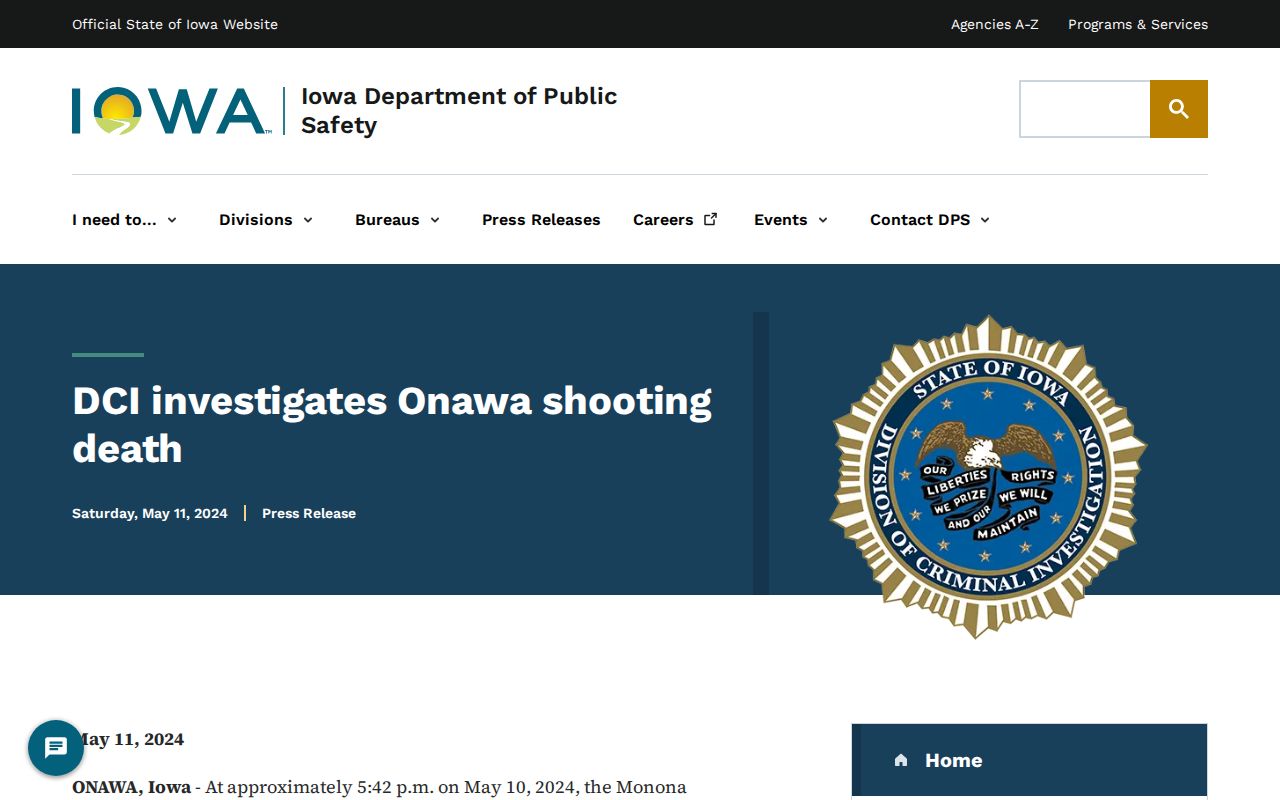Viewport: 1280px width, 800px height.
Task: Click Iowa Department of Public Safety title
Action: click(x=459, y=110)
